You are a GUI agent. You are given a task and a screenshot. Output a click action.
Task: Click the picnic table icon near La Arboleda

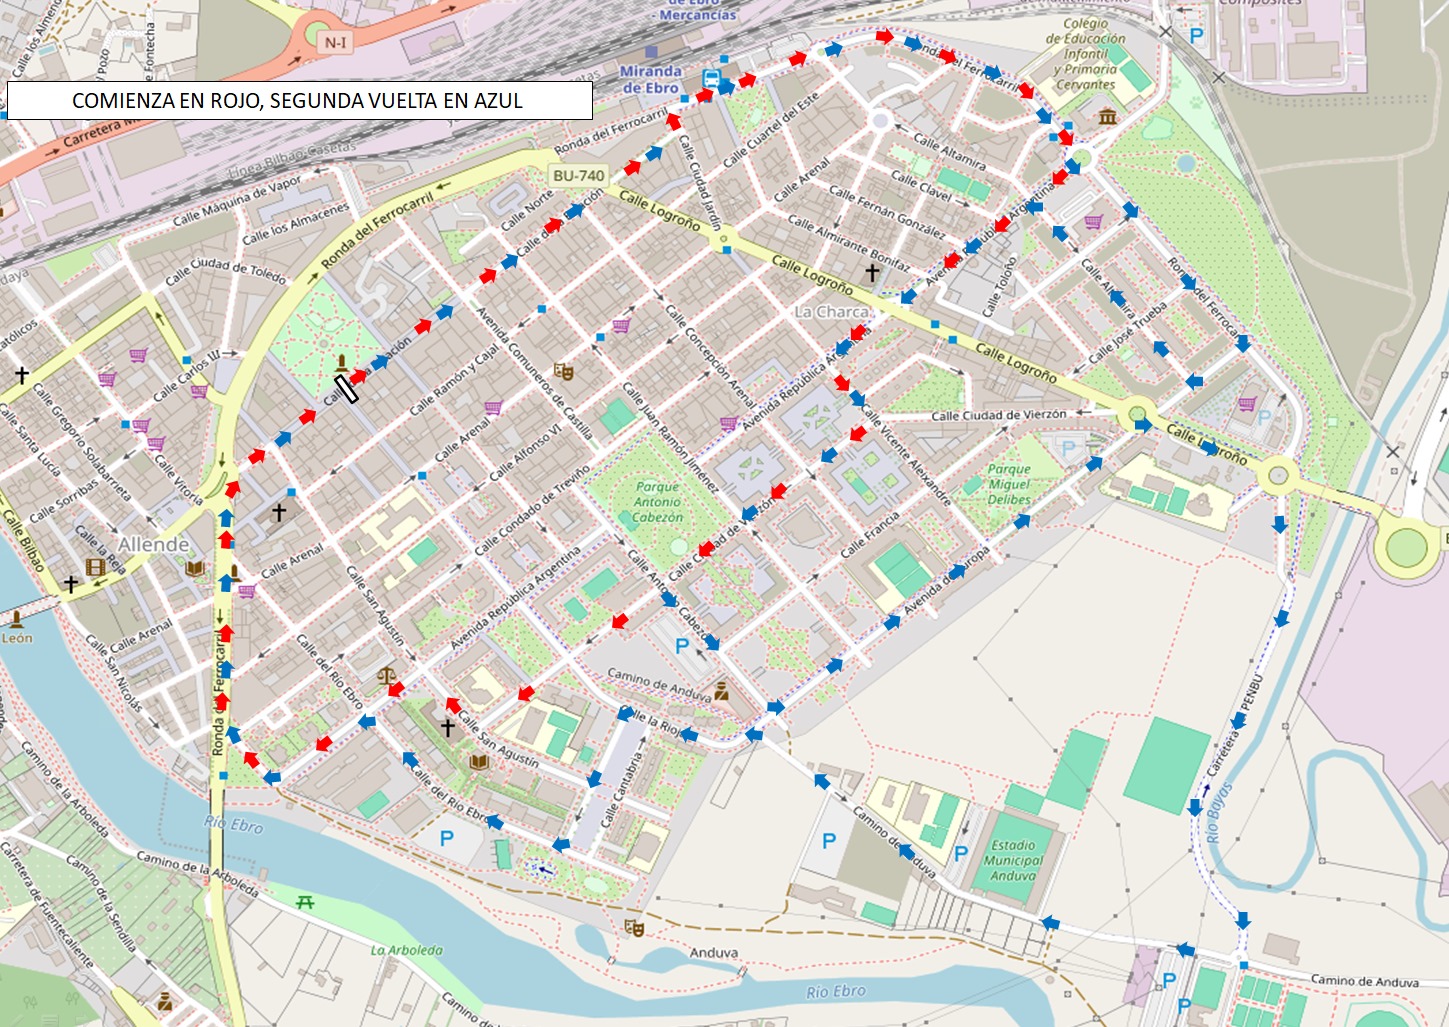coord(305,902)
